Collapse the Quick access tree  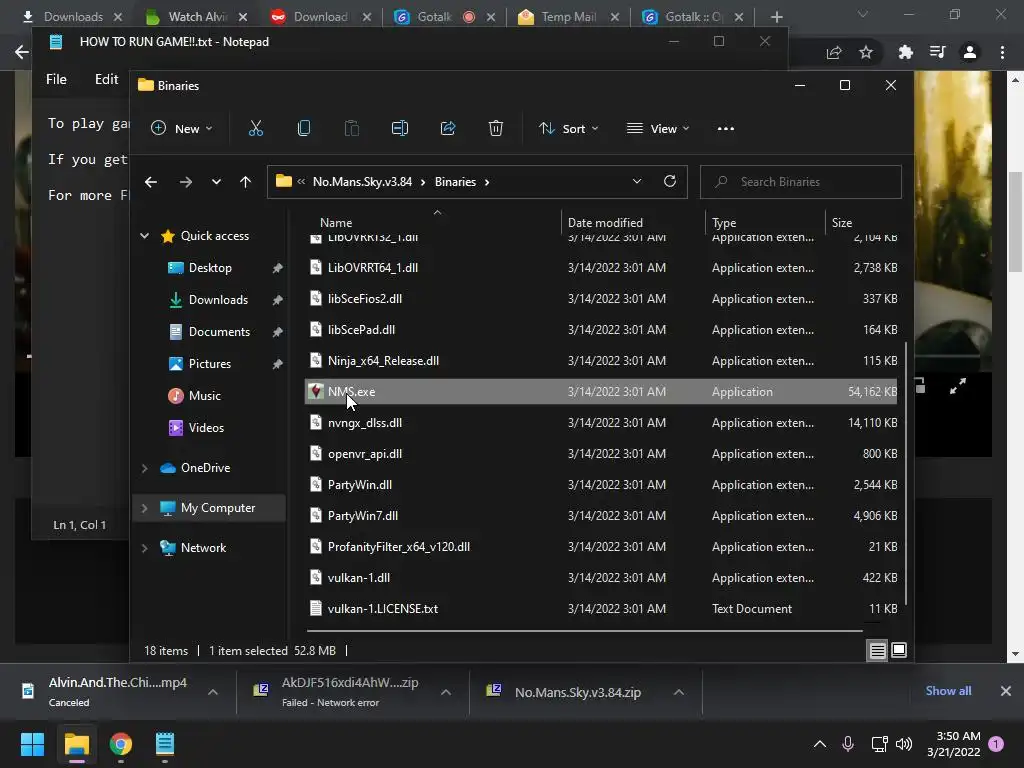coord(144,236)
